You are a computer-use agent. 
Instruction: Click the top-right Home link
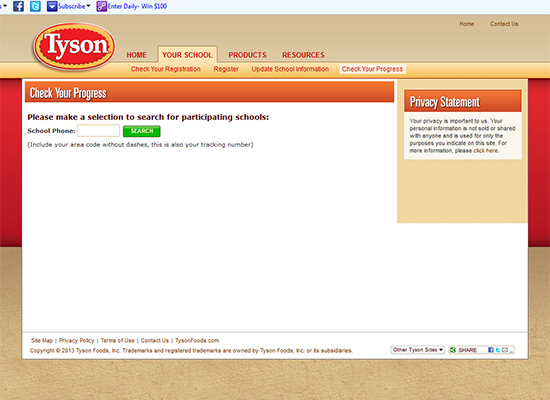tap(467, 24)
